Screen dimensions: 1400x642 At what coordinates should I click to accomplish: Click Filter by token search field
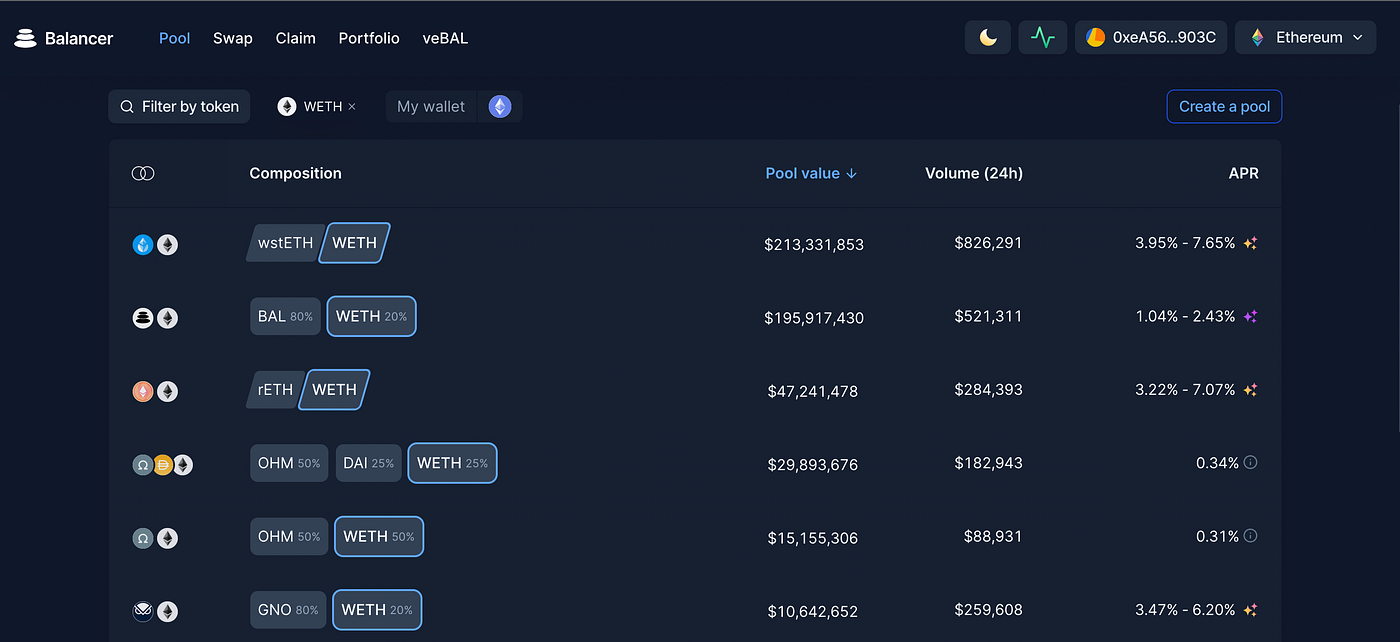(179, 106)
